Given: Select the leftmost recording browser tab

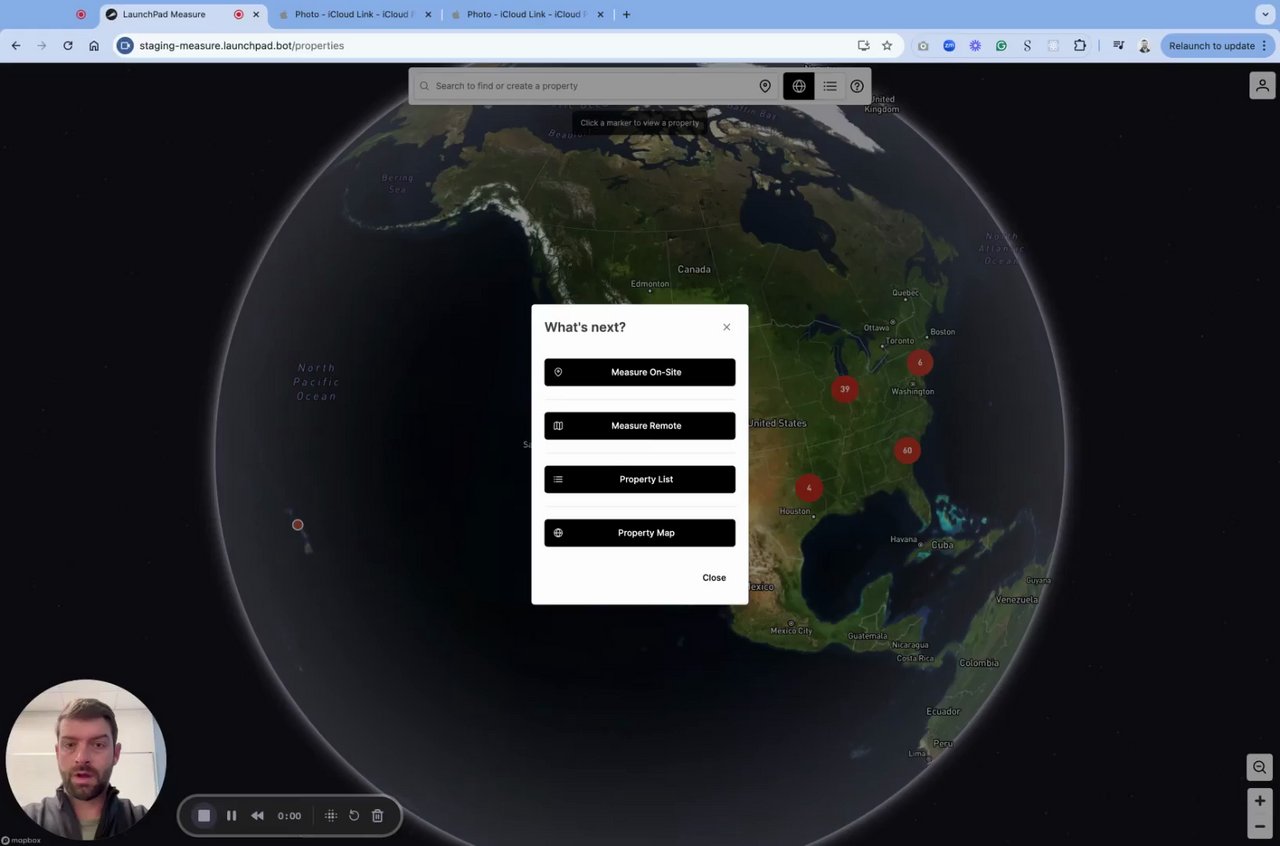Looking at the screenshot, I should [x=81, y=15].
